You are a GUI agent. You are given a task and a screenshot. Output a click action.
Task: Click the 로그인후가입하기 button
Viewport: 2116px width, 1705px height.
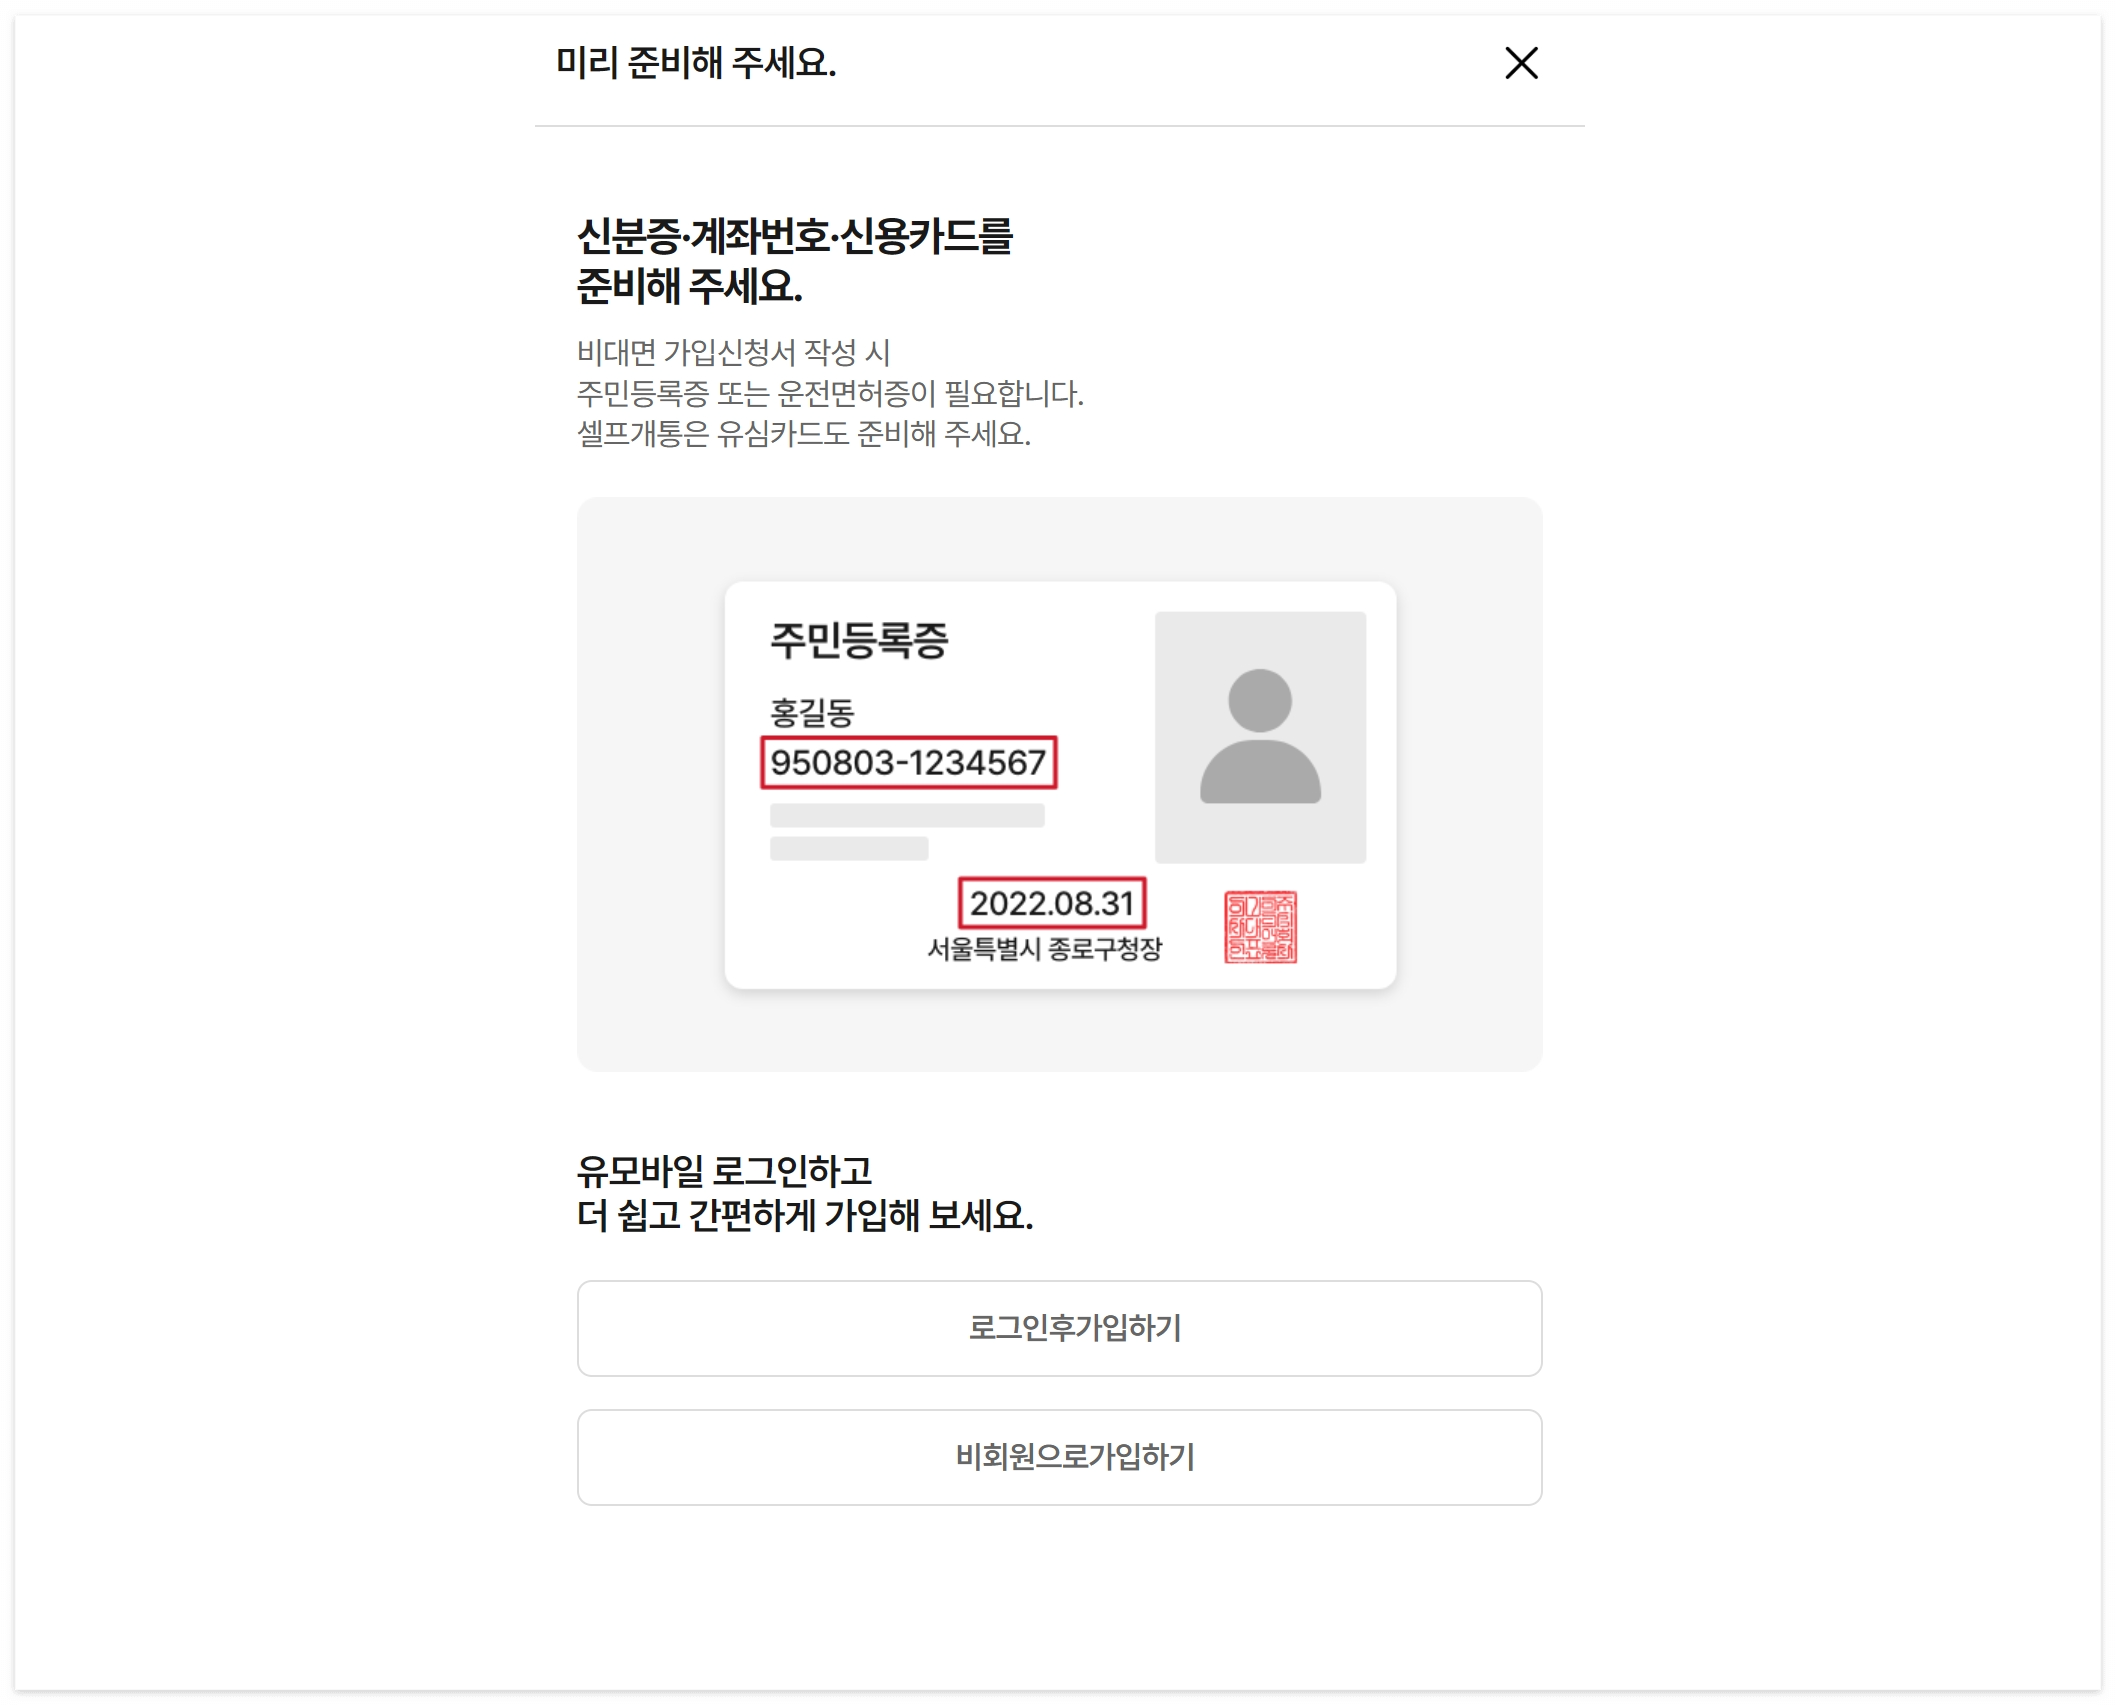(1058, 1328)
